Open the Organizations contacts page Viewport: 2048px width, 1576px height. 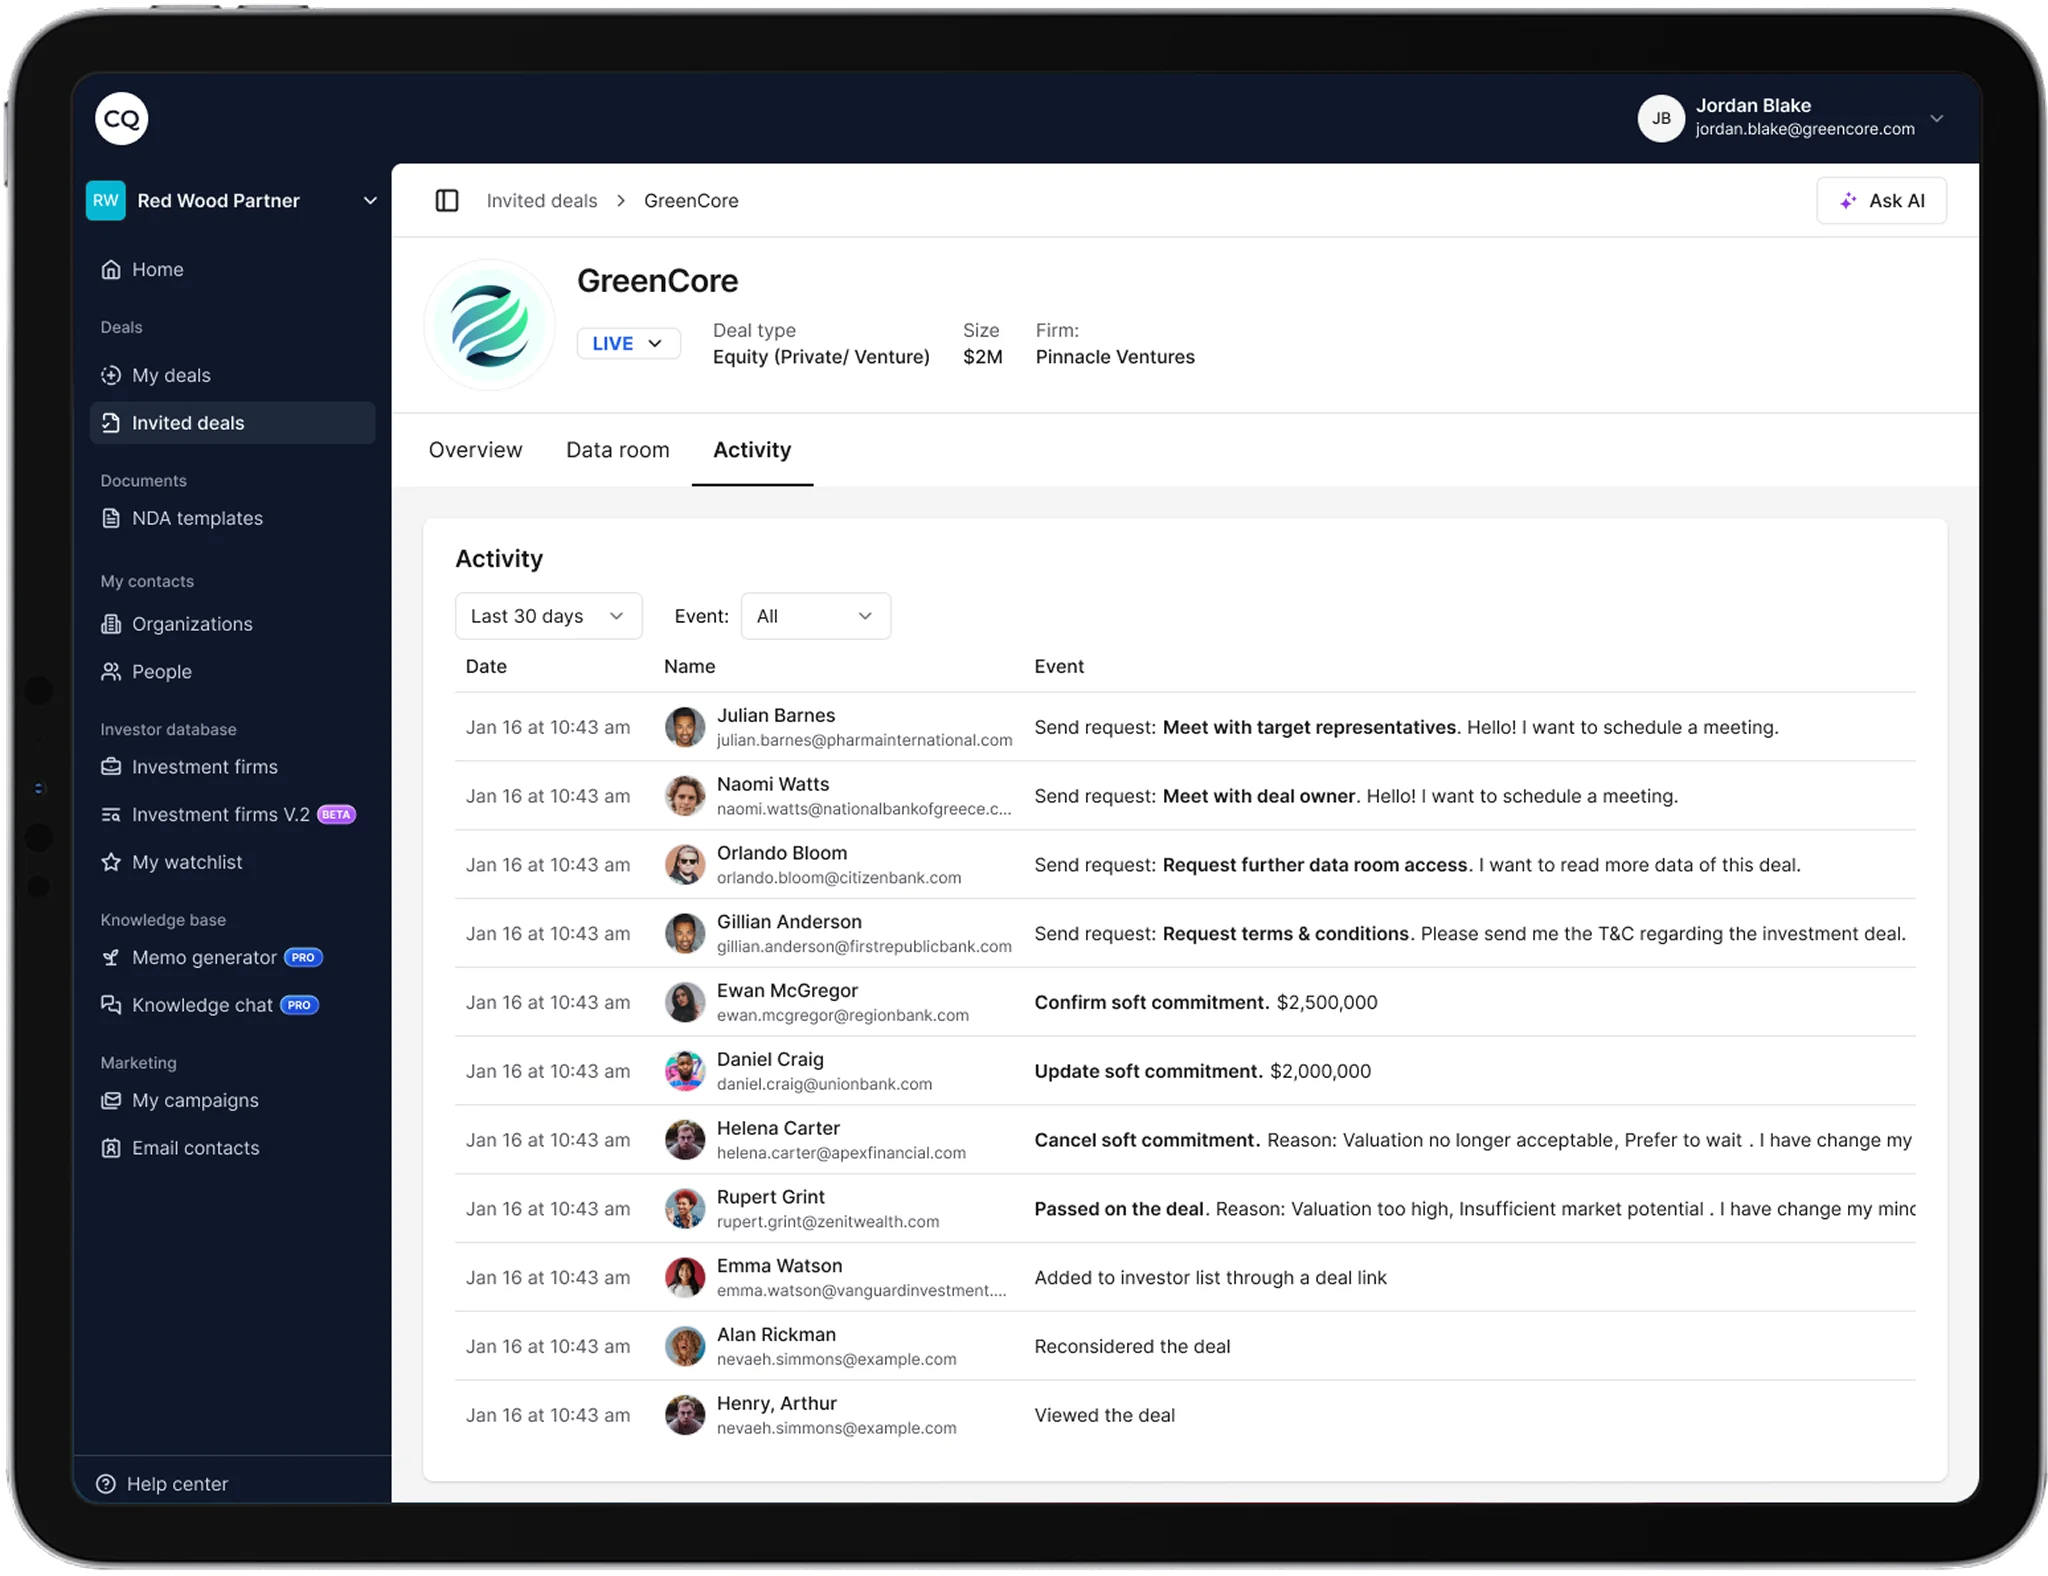tap(191, 624)
